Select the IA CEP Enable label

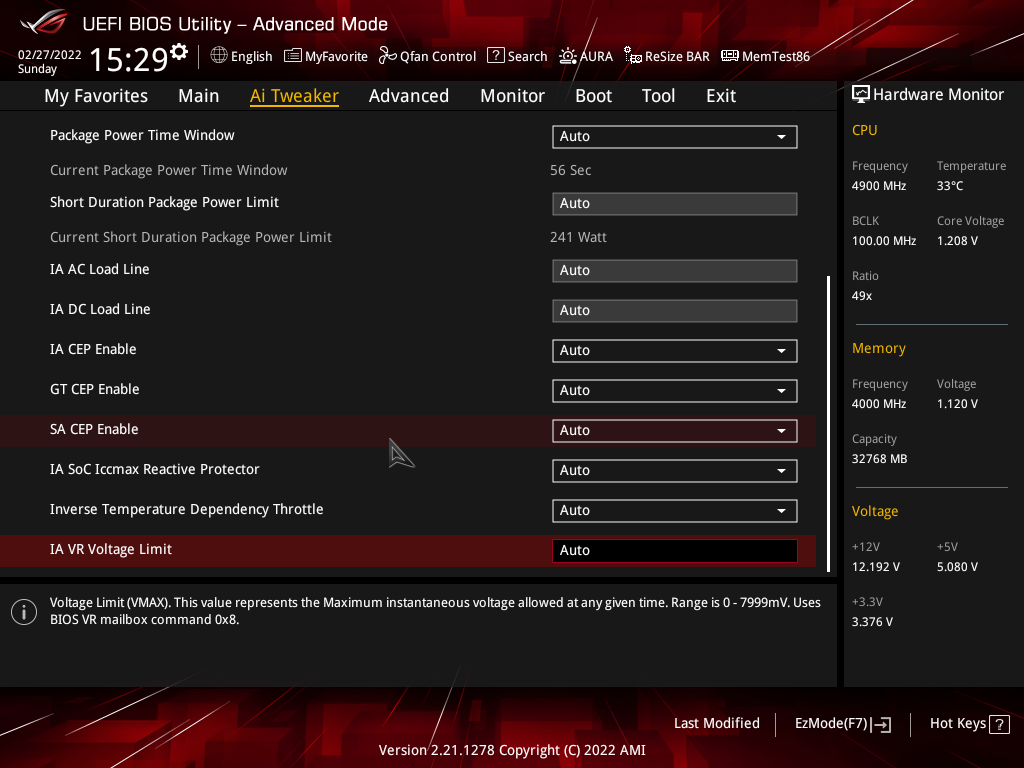93,349
